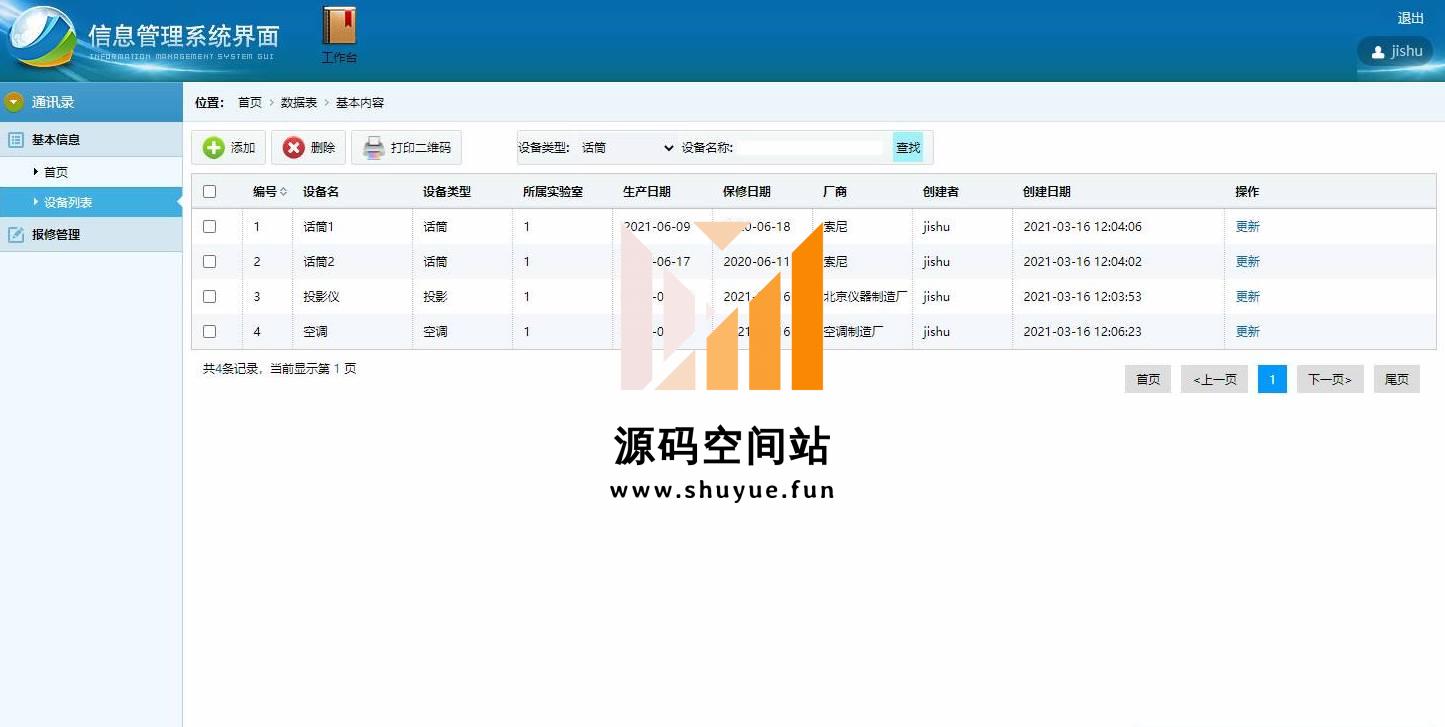Click the 下一页> next page button

pyautogui.click(x=1330, y=379)
